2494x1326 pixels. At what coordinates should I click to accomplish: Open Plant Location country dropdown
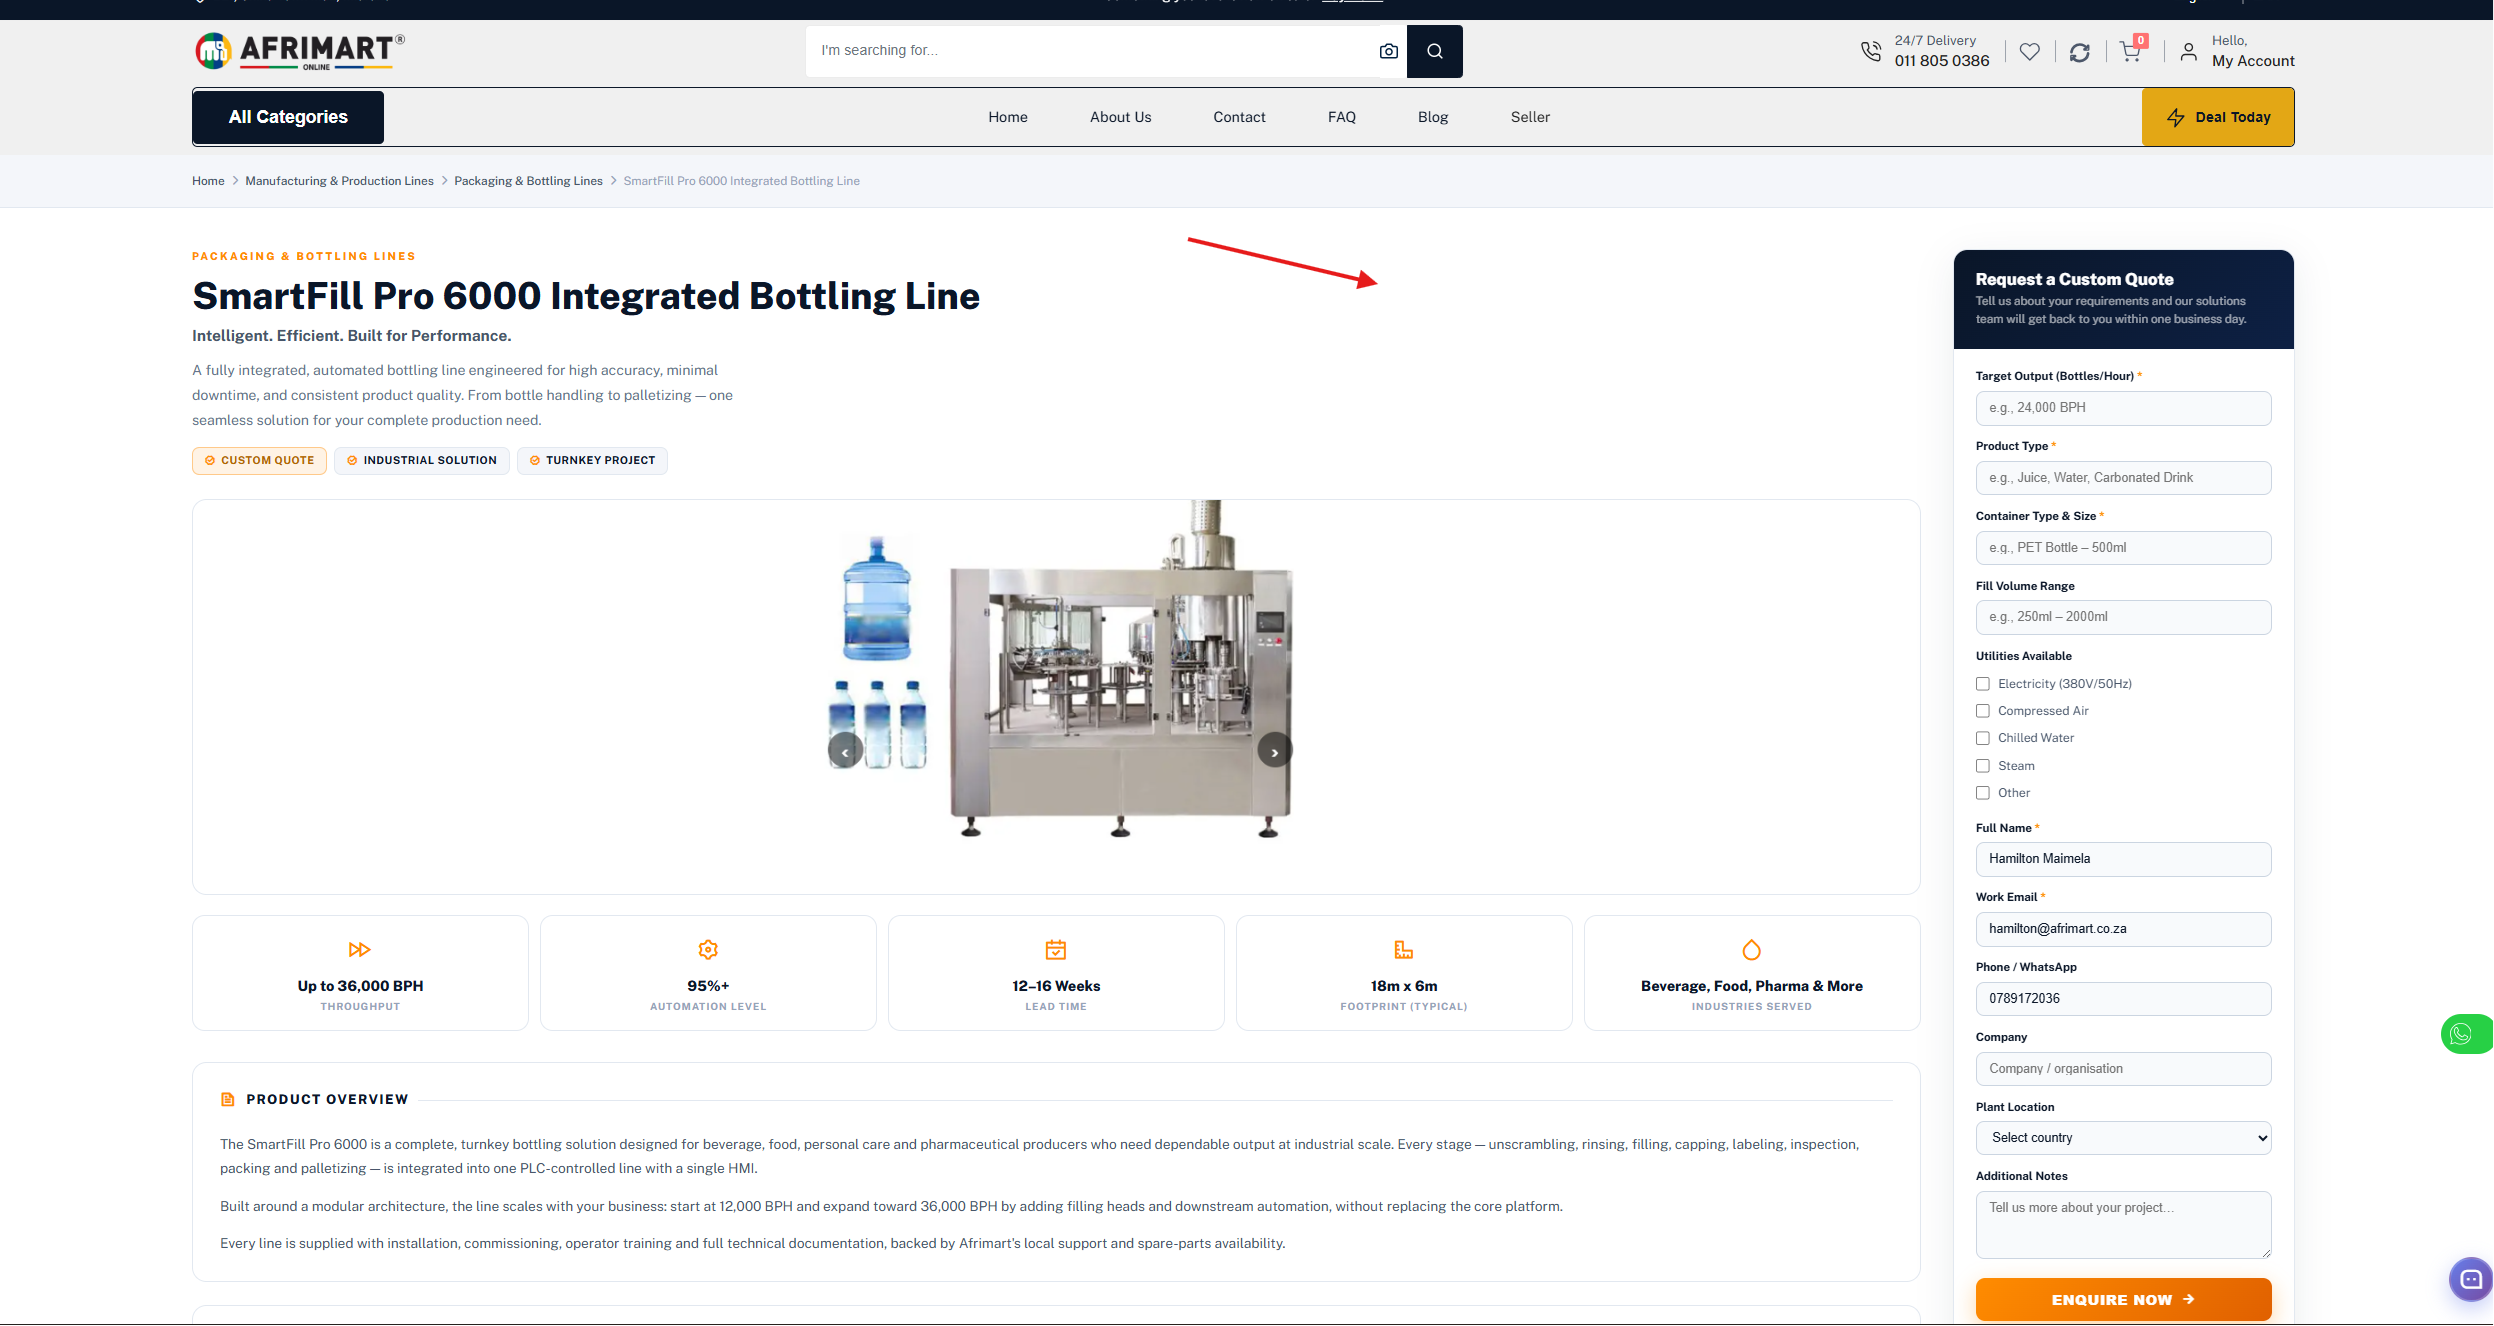pyautogui.click(x=2123, y=1138)
